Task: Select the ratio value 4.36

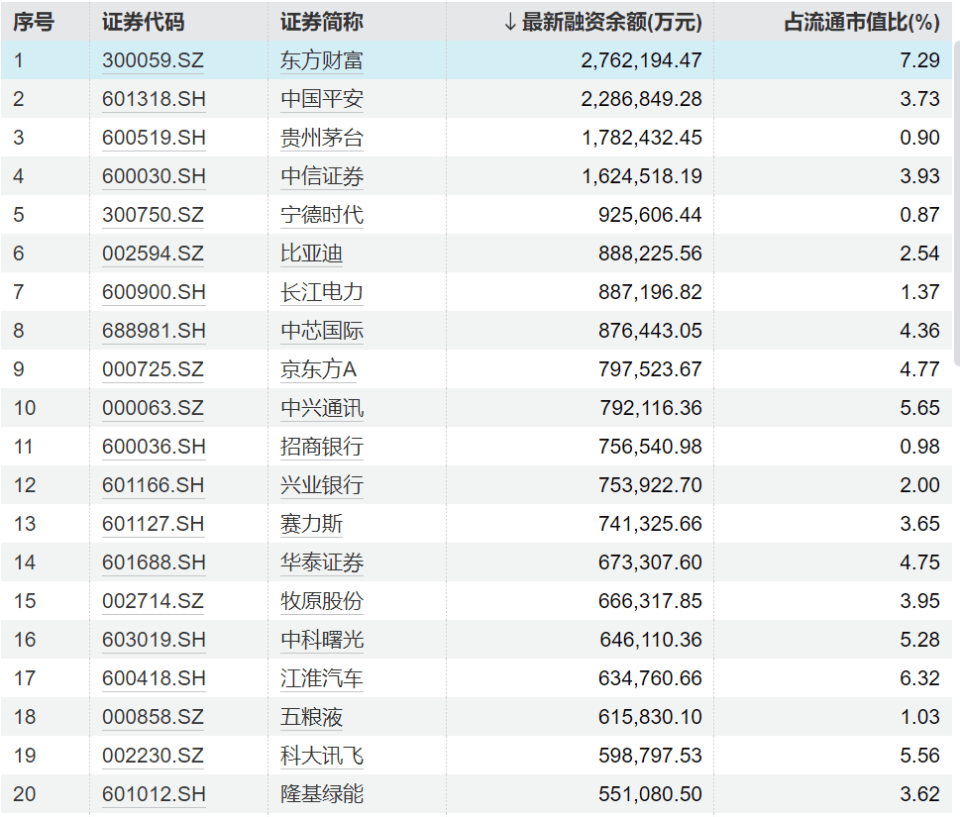Action: 920,330
